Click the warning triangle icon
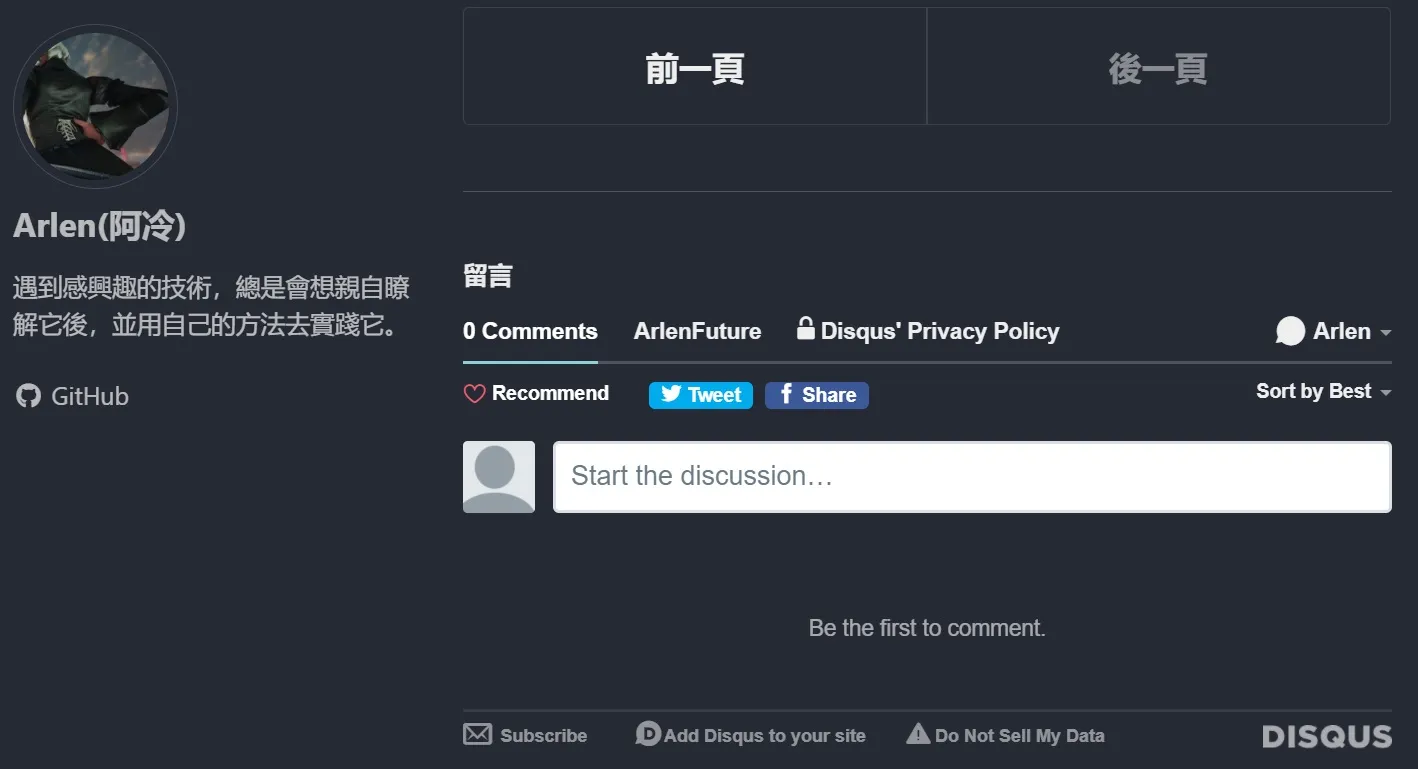1418x769 pixels. click(x=917, y=734)
